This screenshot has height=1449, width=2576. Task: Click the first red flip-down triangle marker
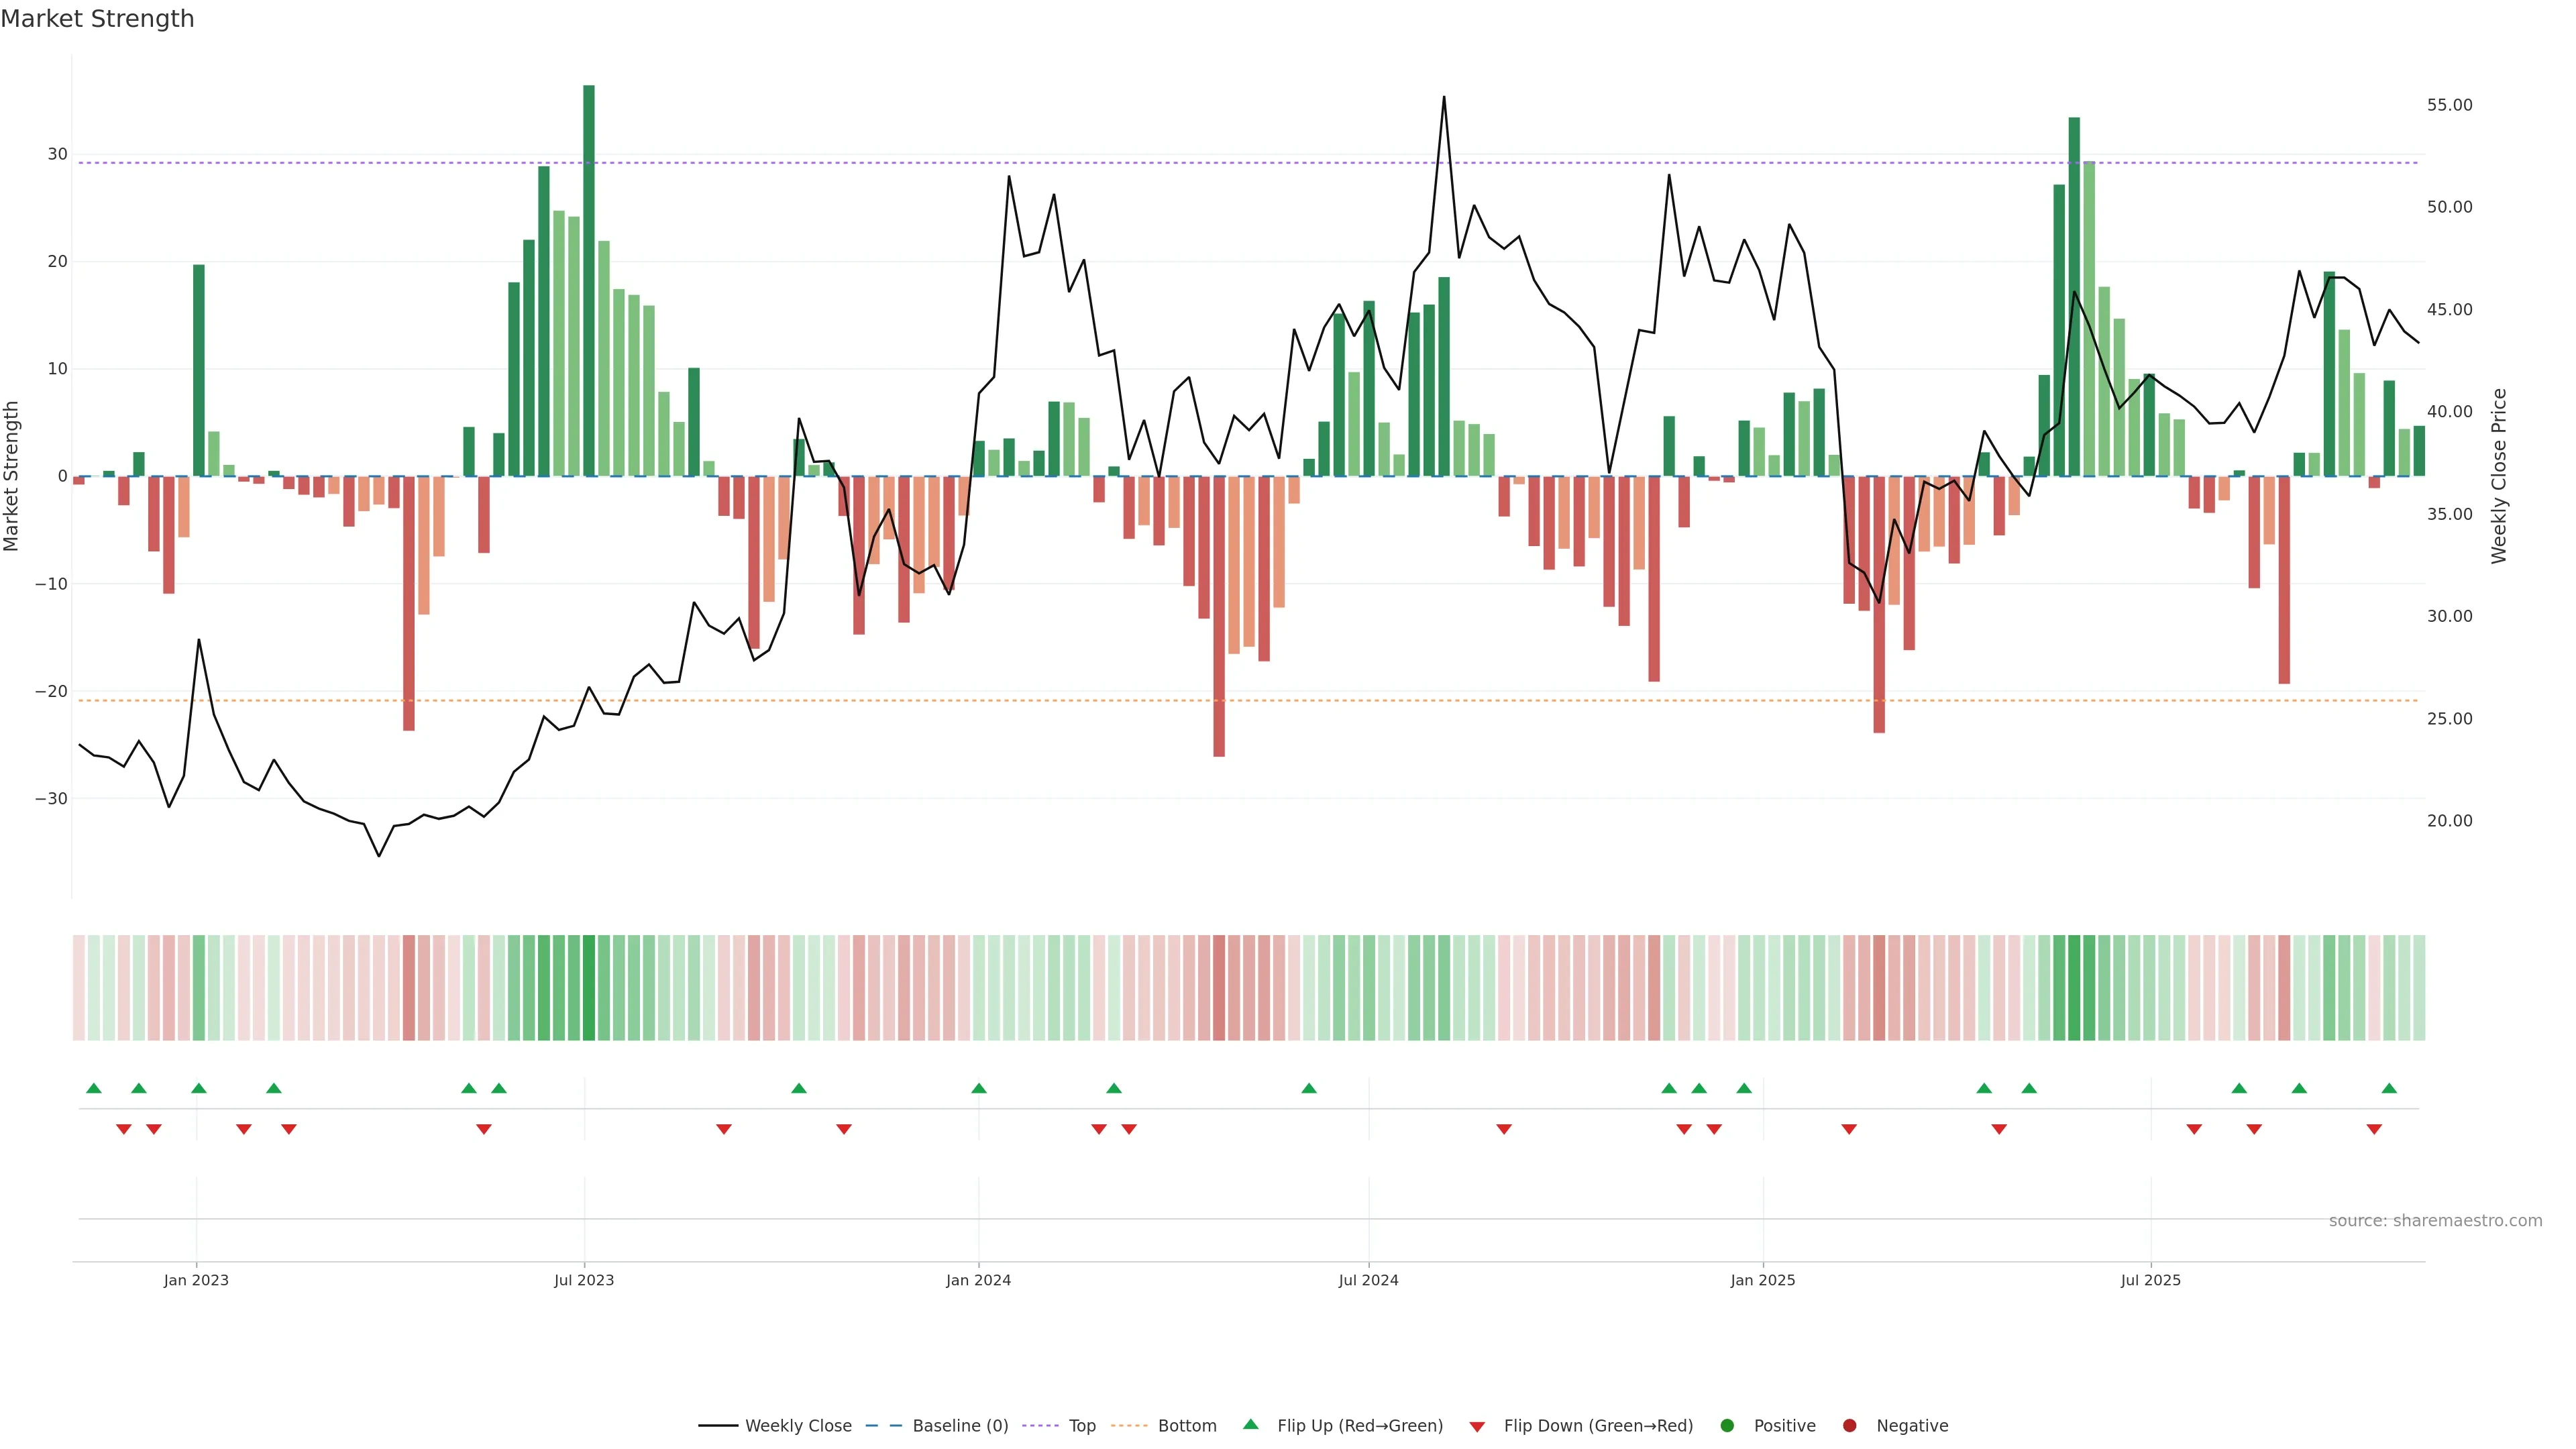124,1129
